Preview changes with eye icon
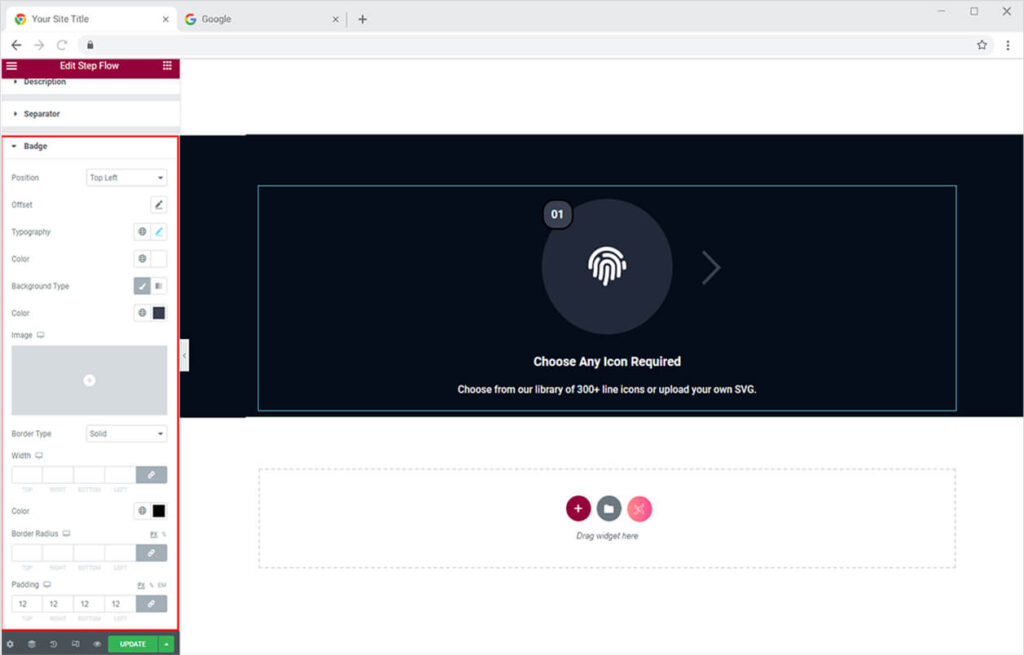The image size is (1024, 655). coord(97,644)
